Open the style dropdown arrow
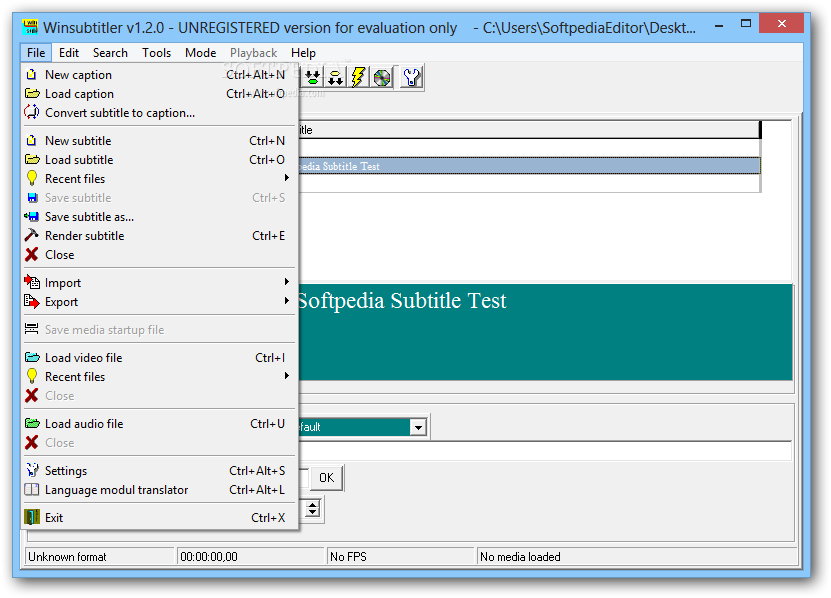This screenshot has height=598, width=831. [x=418, y=427]
